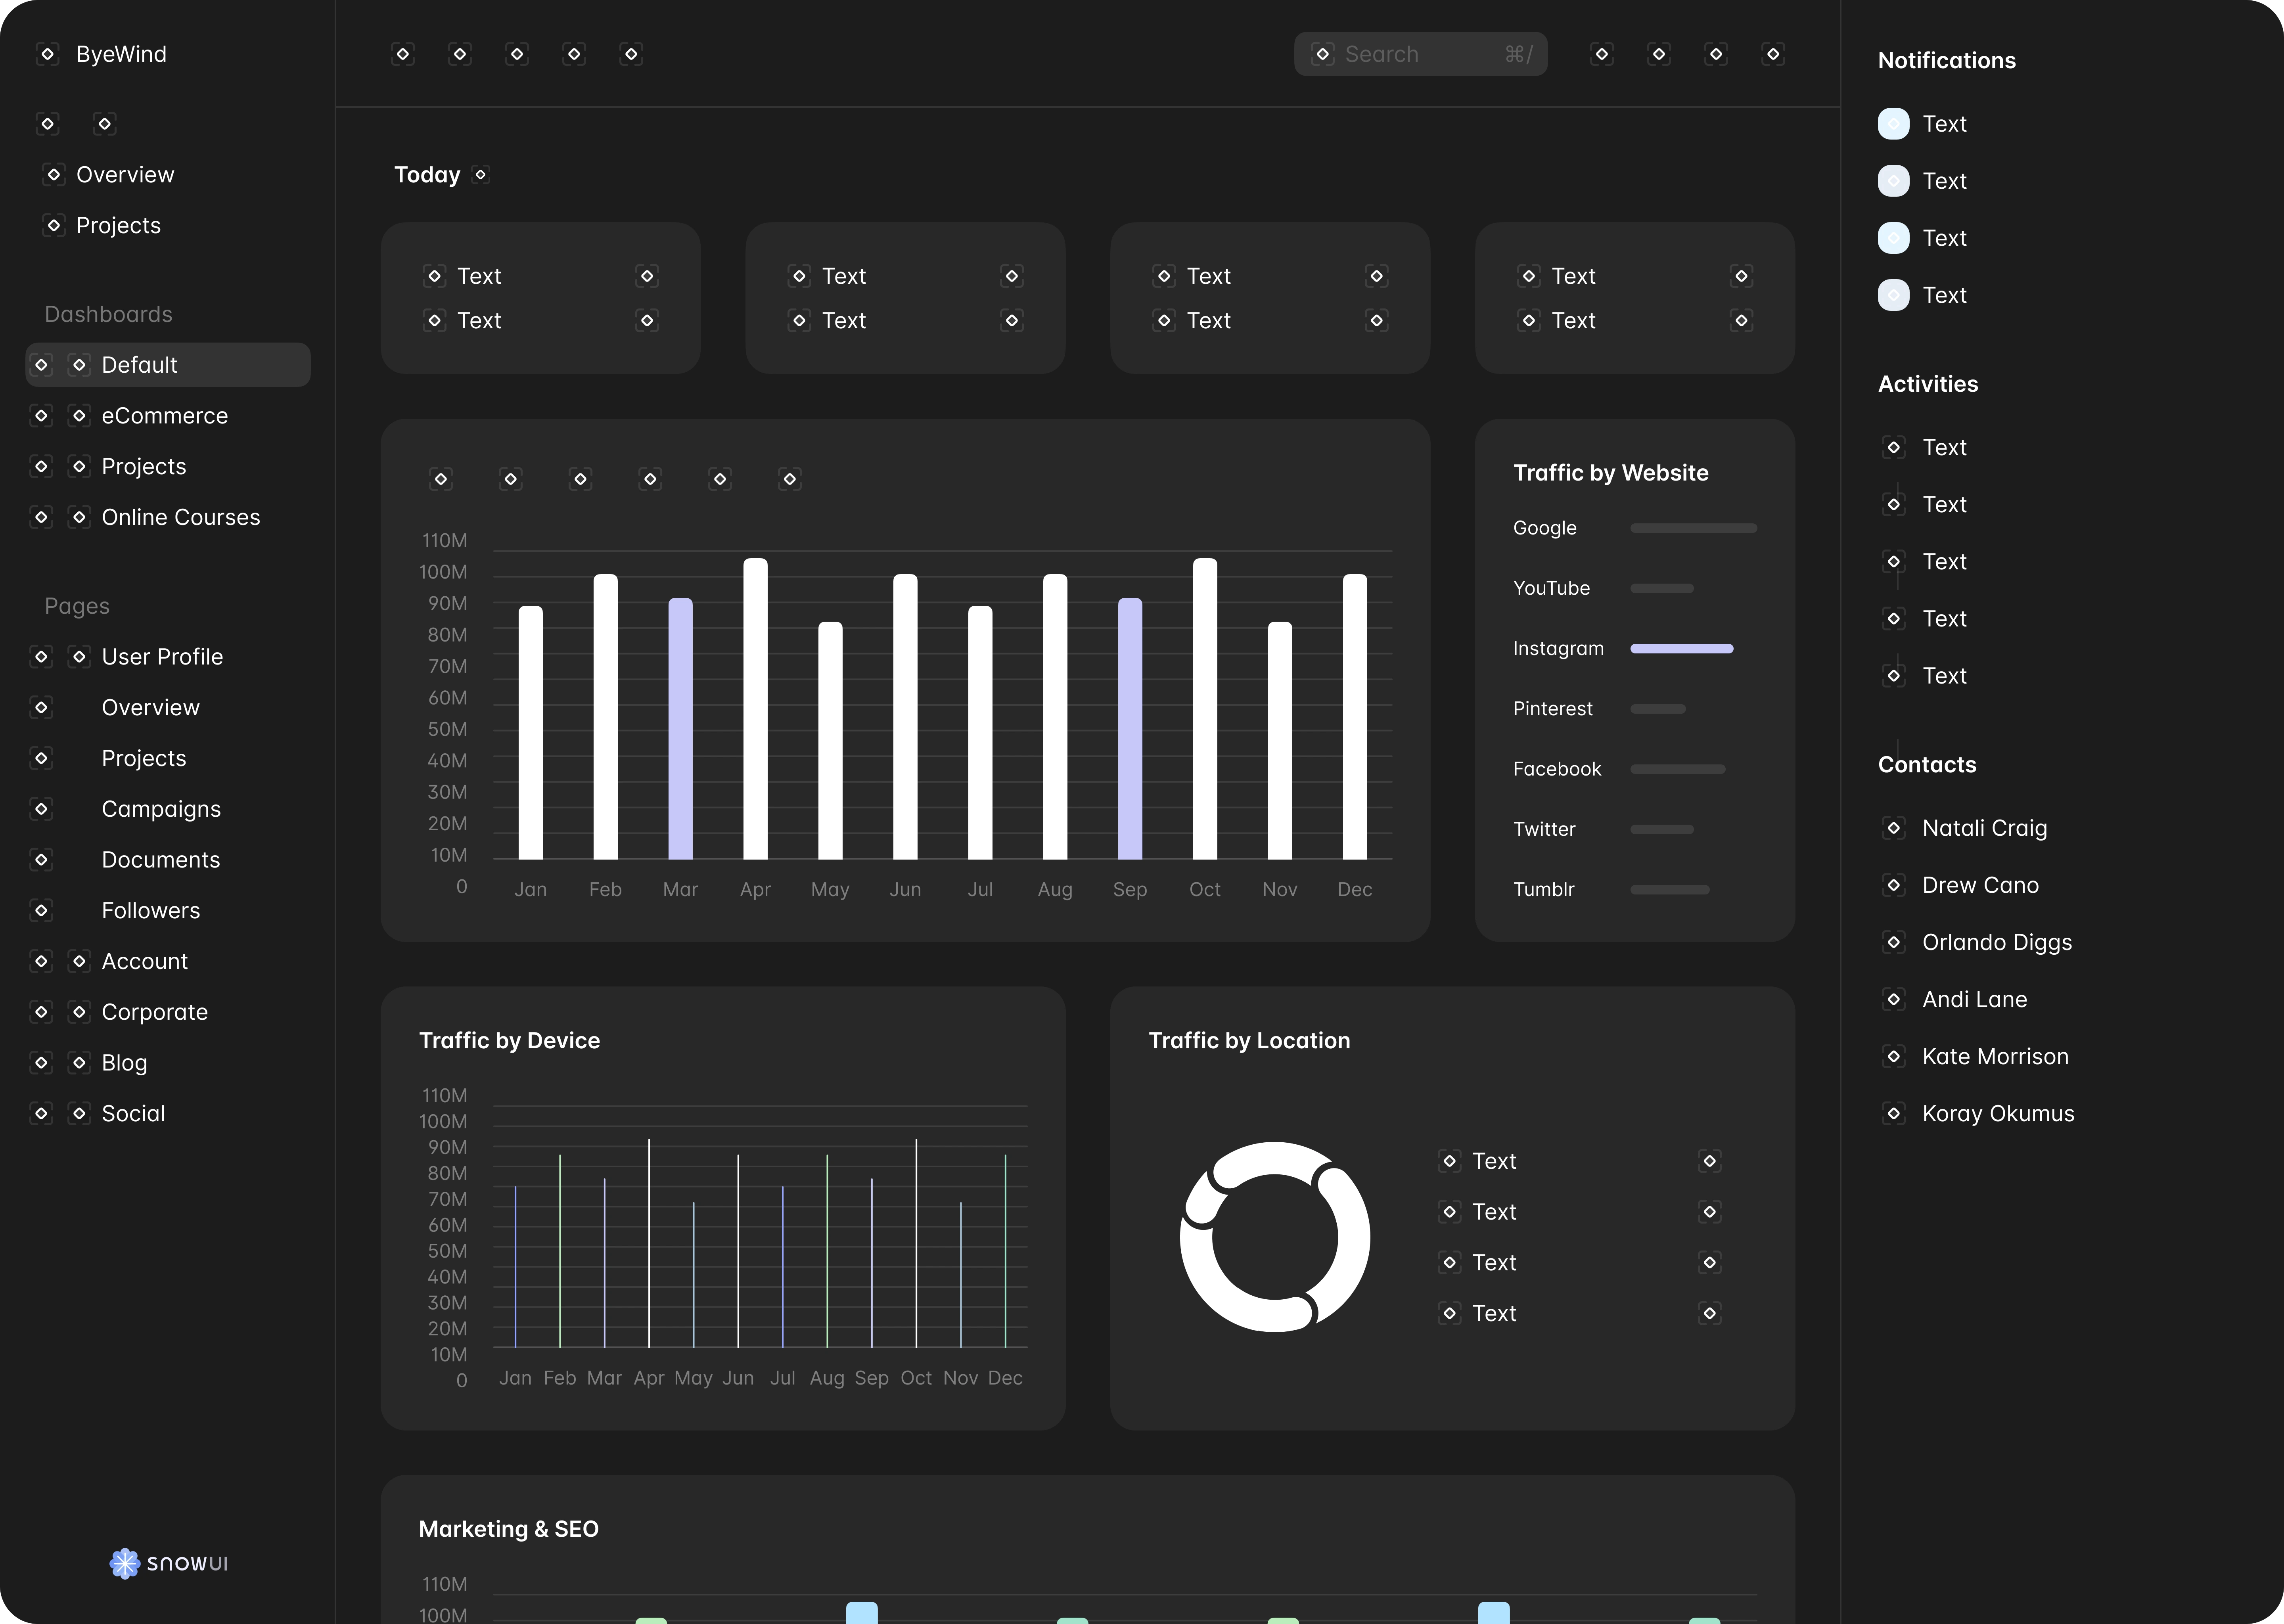Open Campaigns page in sidebar
Viewport: 2284px width, 1624px height.
pos(161,809)
